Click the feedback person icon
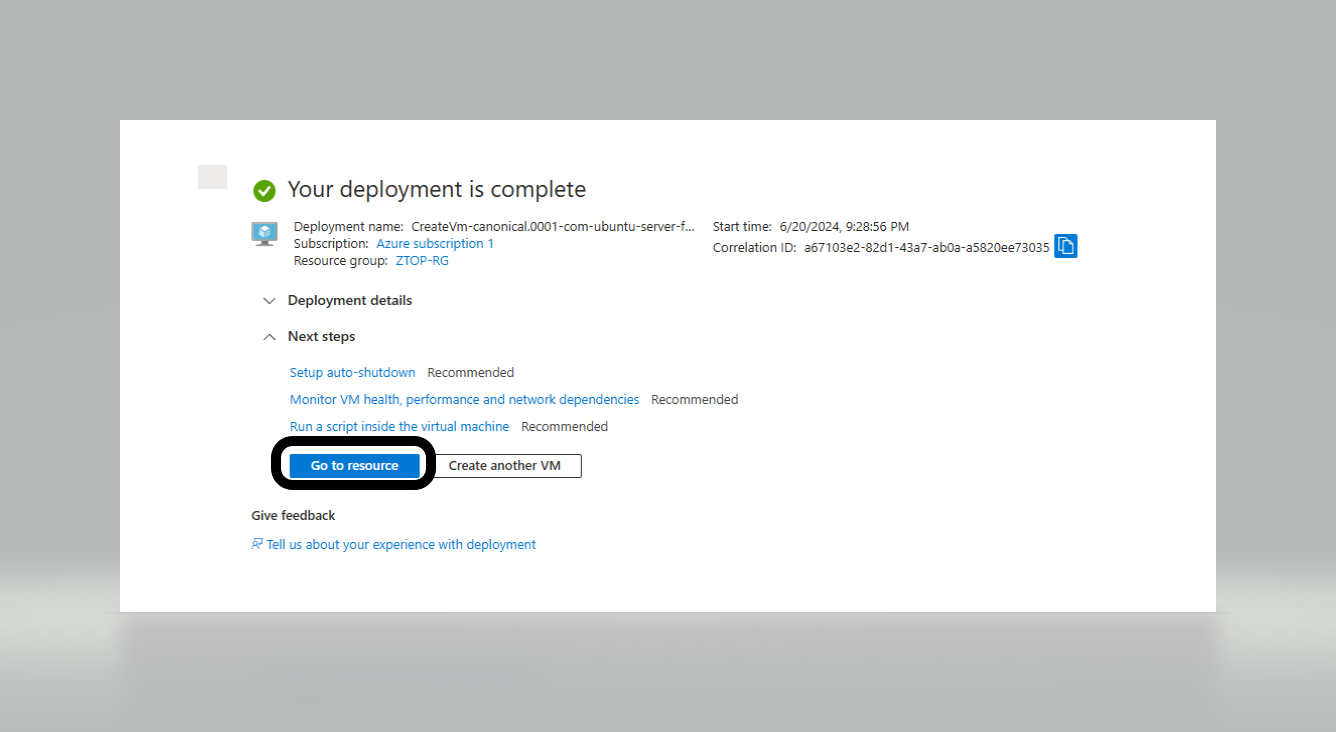Image resolution: width=1336 pixels, height=732 pixels. pyautogui.click(x=257, y=544)
